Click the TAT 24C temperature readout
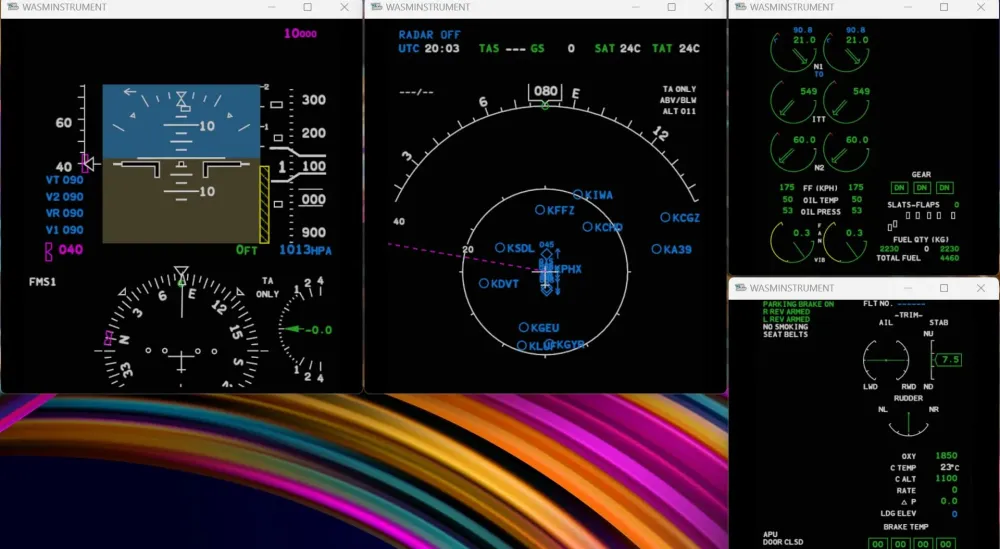This screenshot has width=1000, height=549. tap(675, 48)
